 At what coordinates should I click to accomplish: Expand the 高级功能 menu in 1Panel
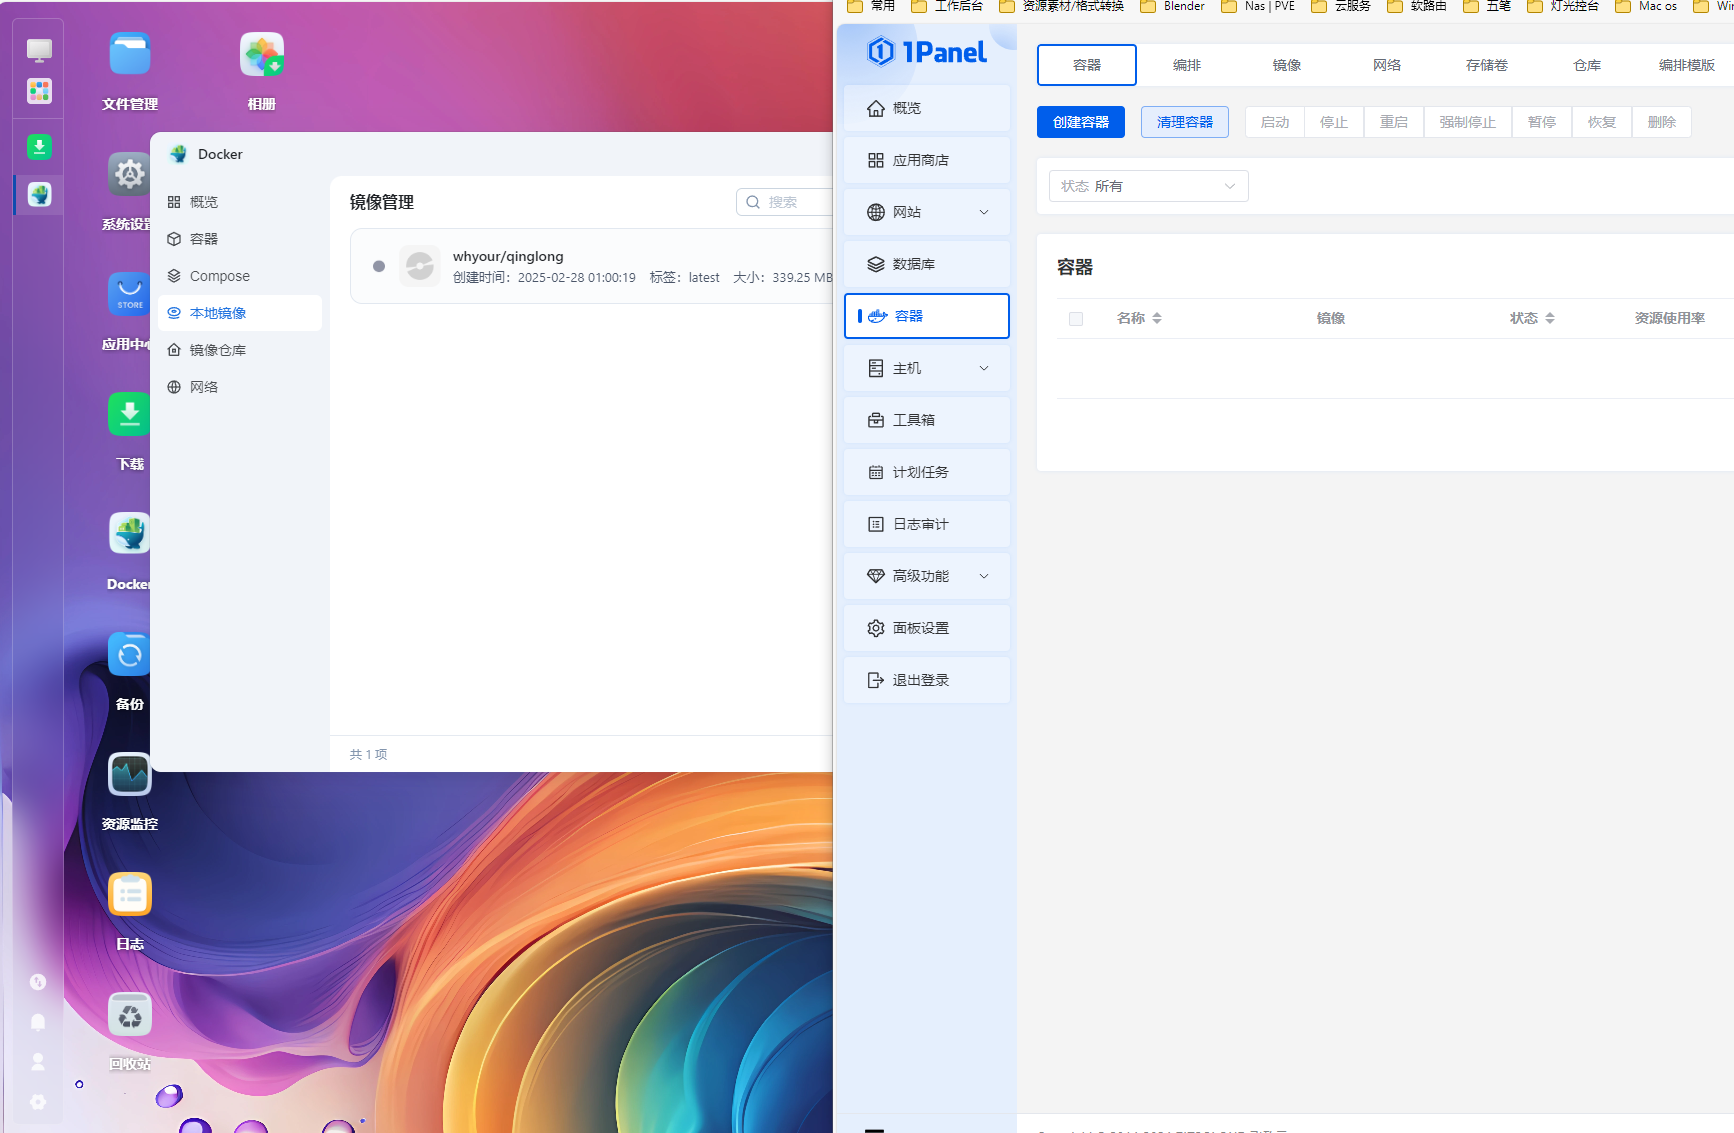[x=927, y=576]
